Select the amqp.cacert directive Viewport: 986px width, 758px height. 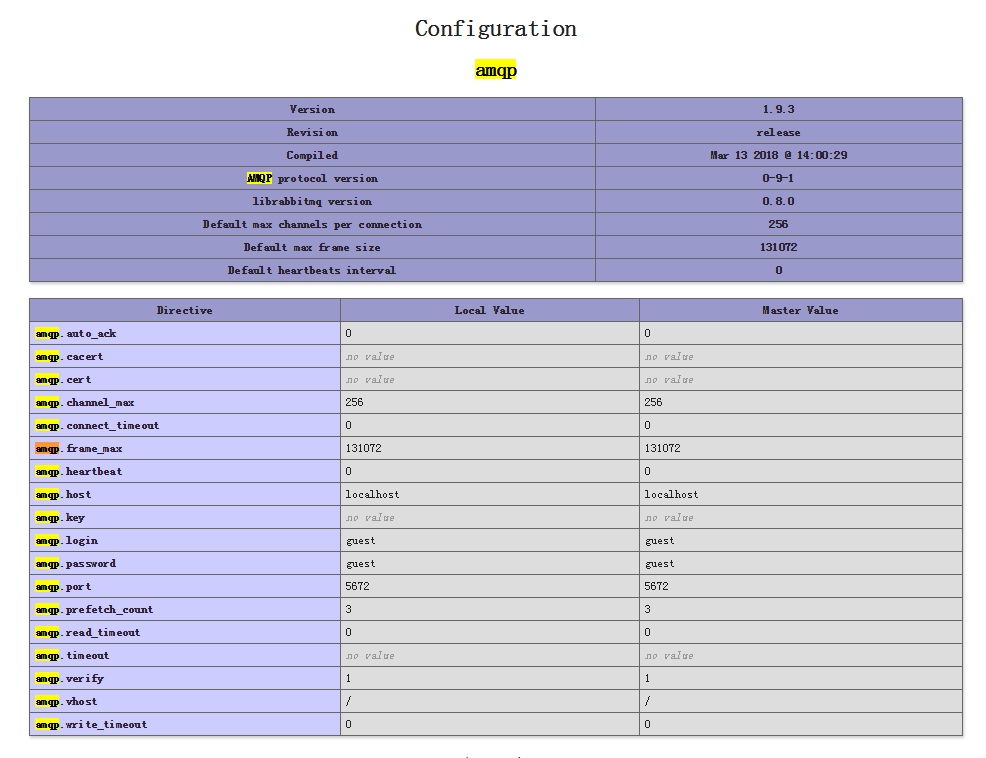pos(69,357)
